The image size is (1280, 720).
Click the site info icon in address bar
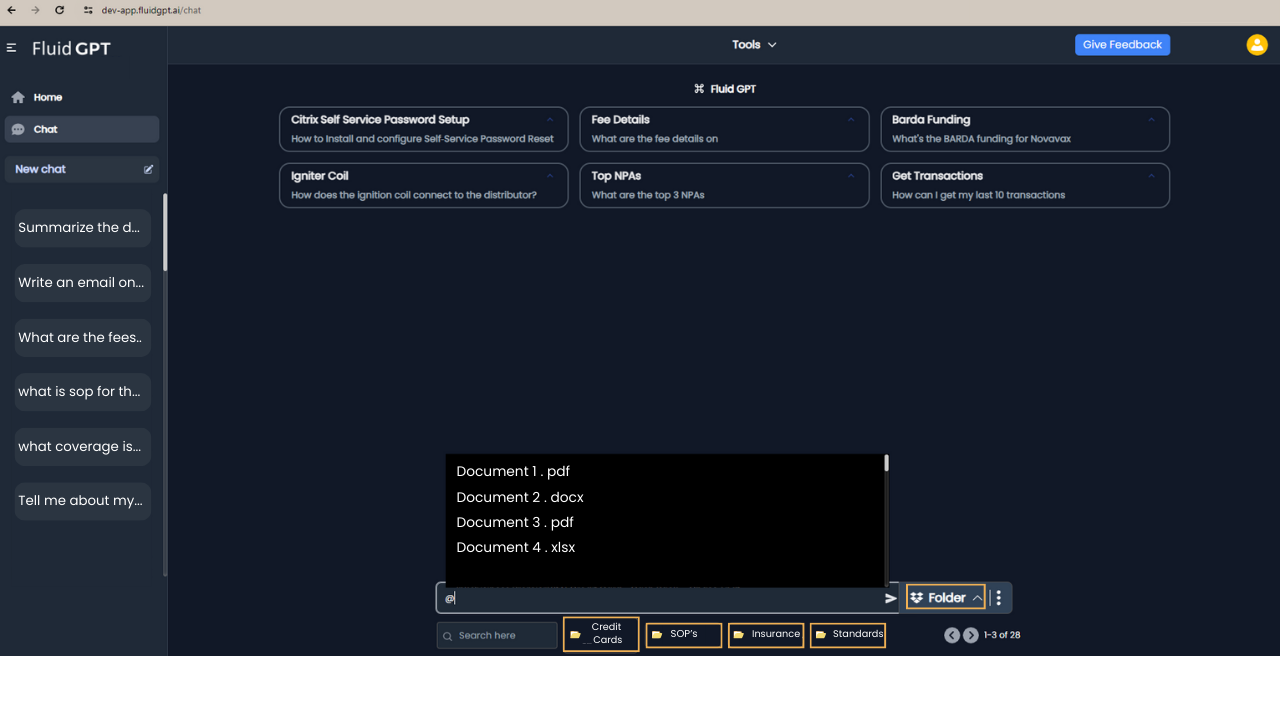point(88,10)
